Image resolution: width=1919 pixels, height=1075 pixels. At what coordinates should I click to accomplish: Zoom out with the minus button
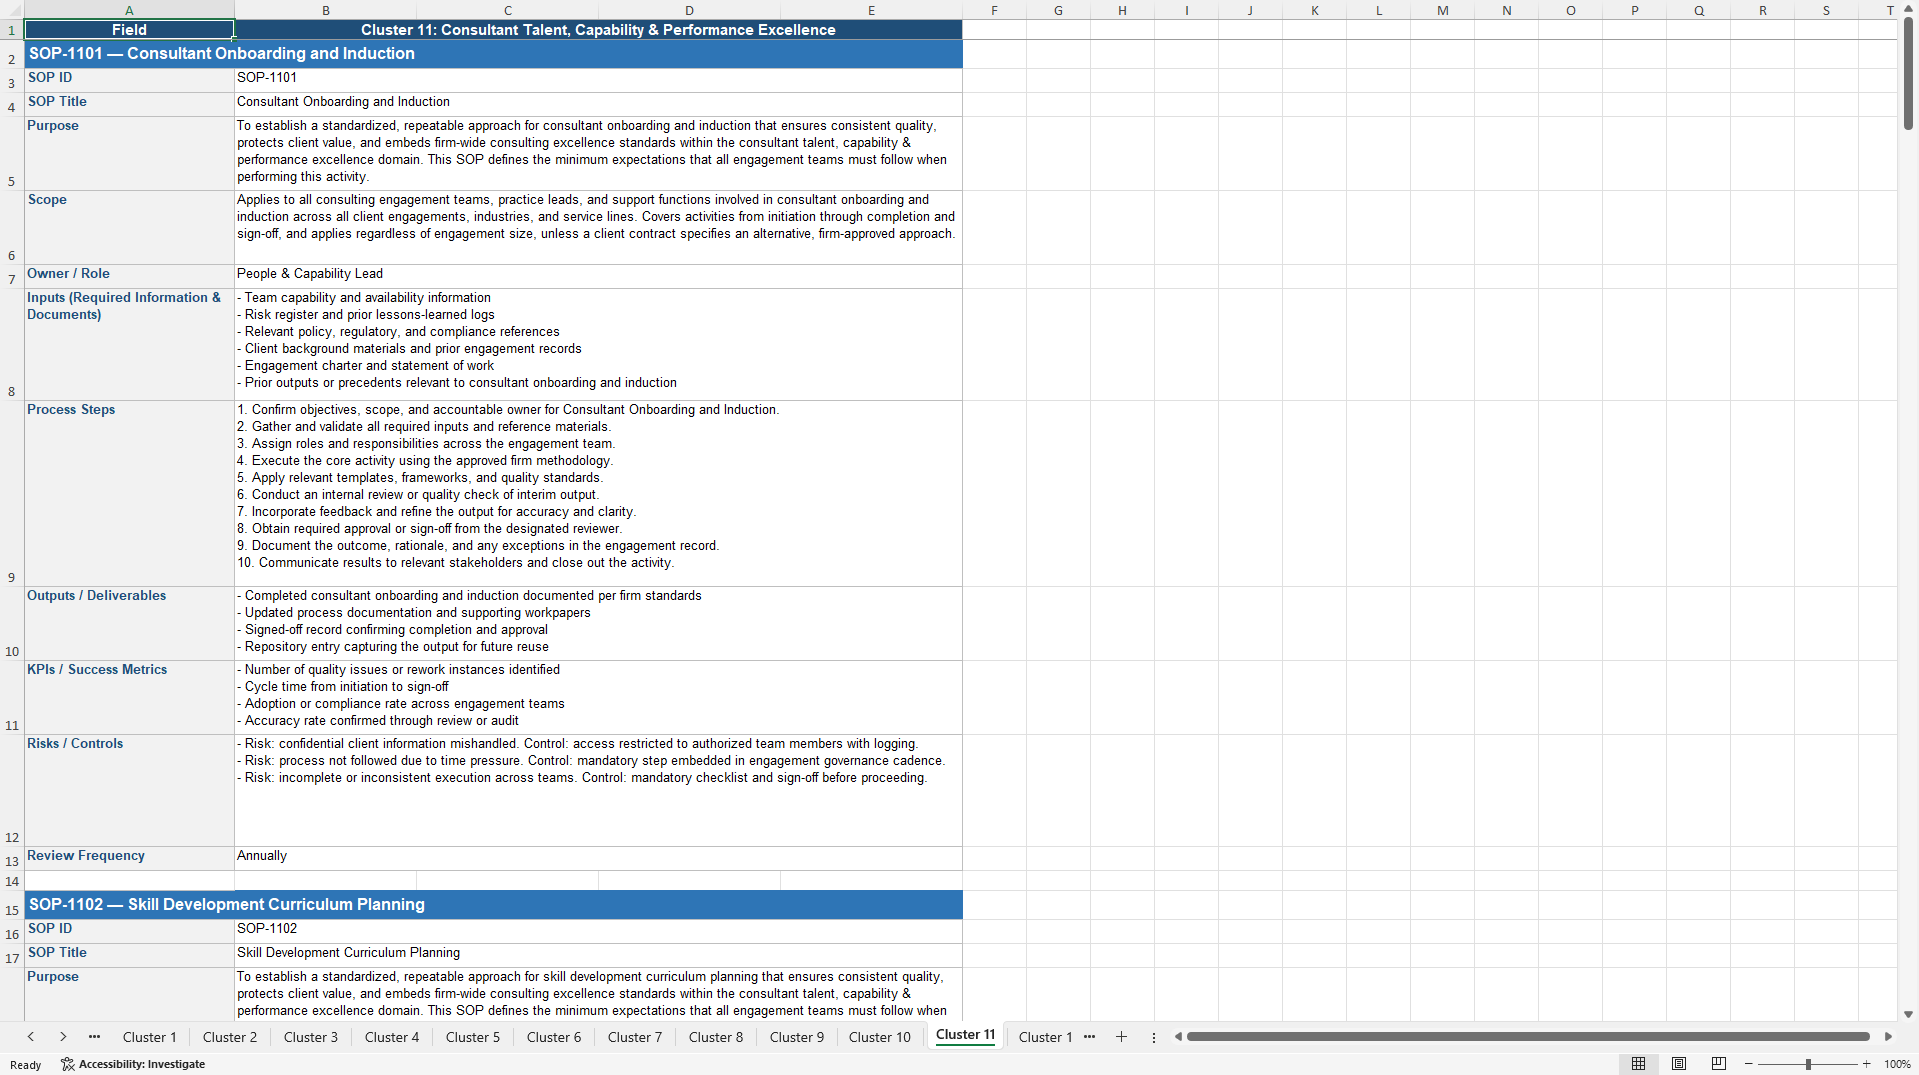point(1748,1064)
